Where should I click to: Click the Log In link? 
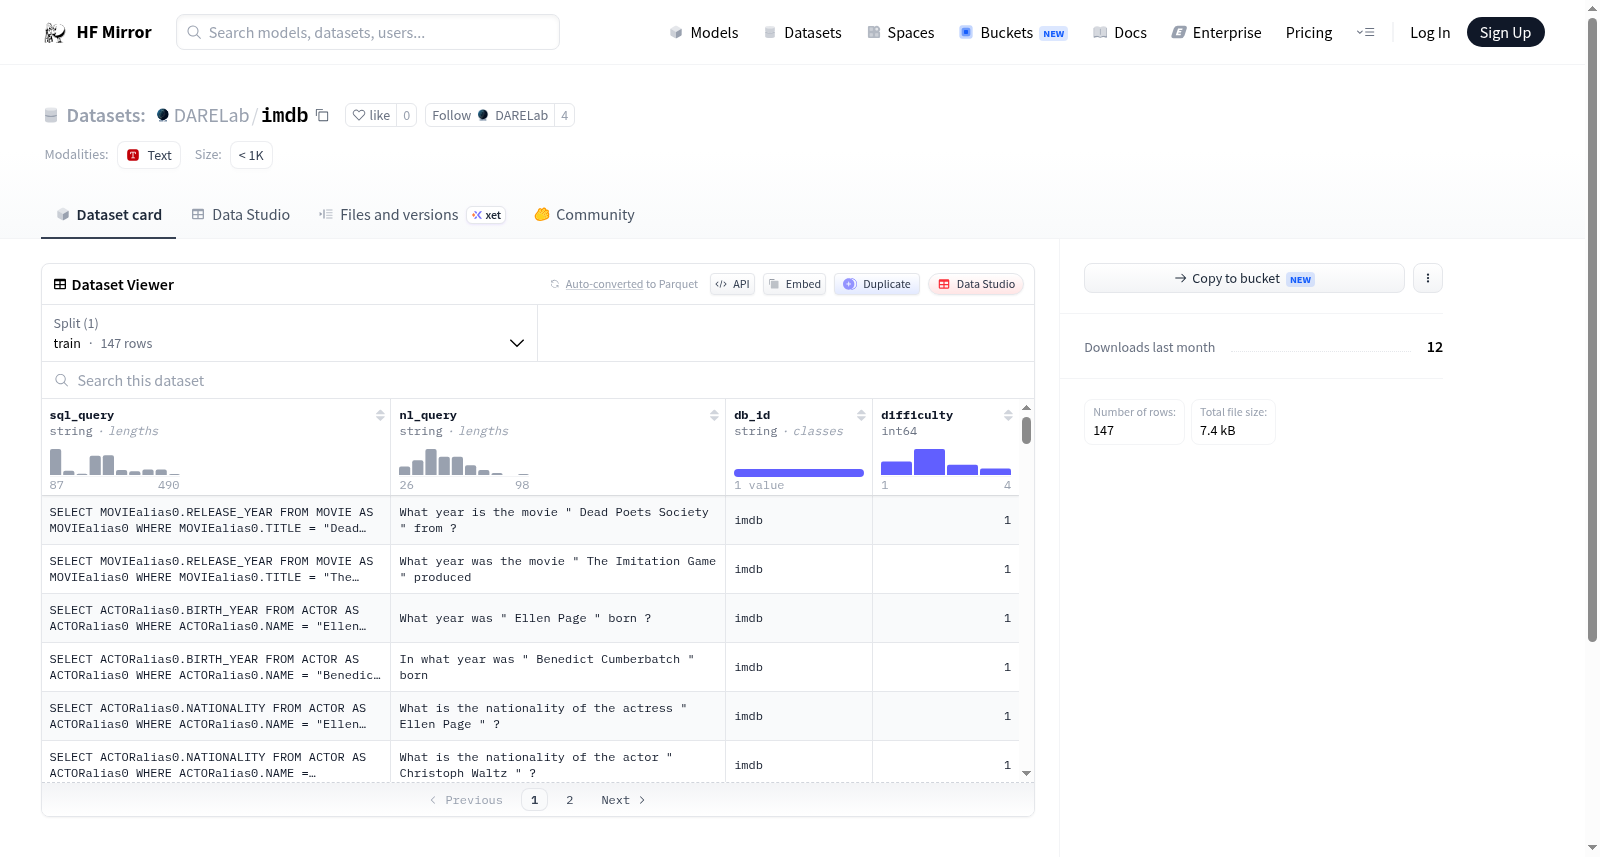tap(1430, 33)
